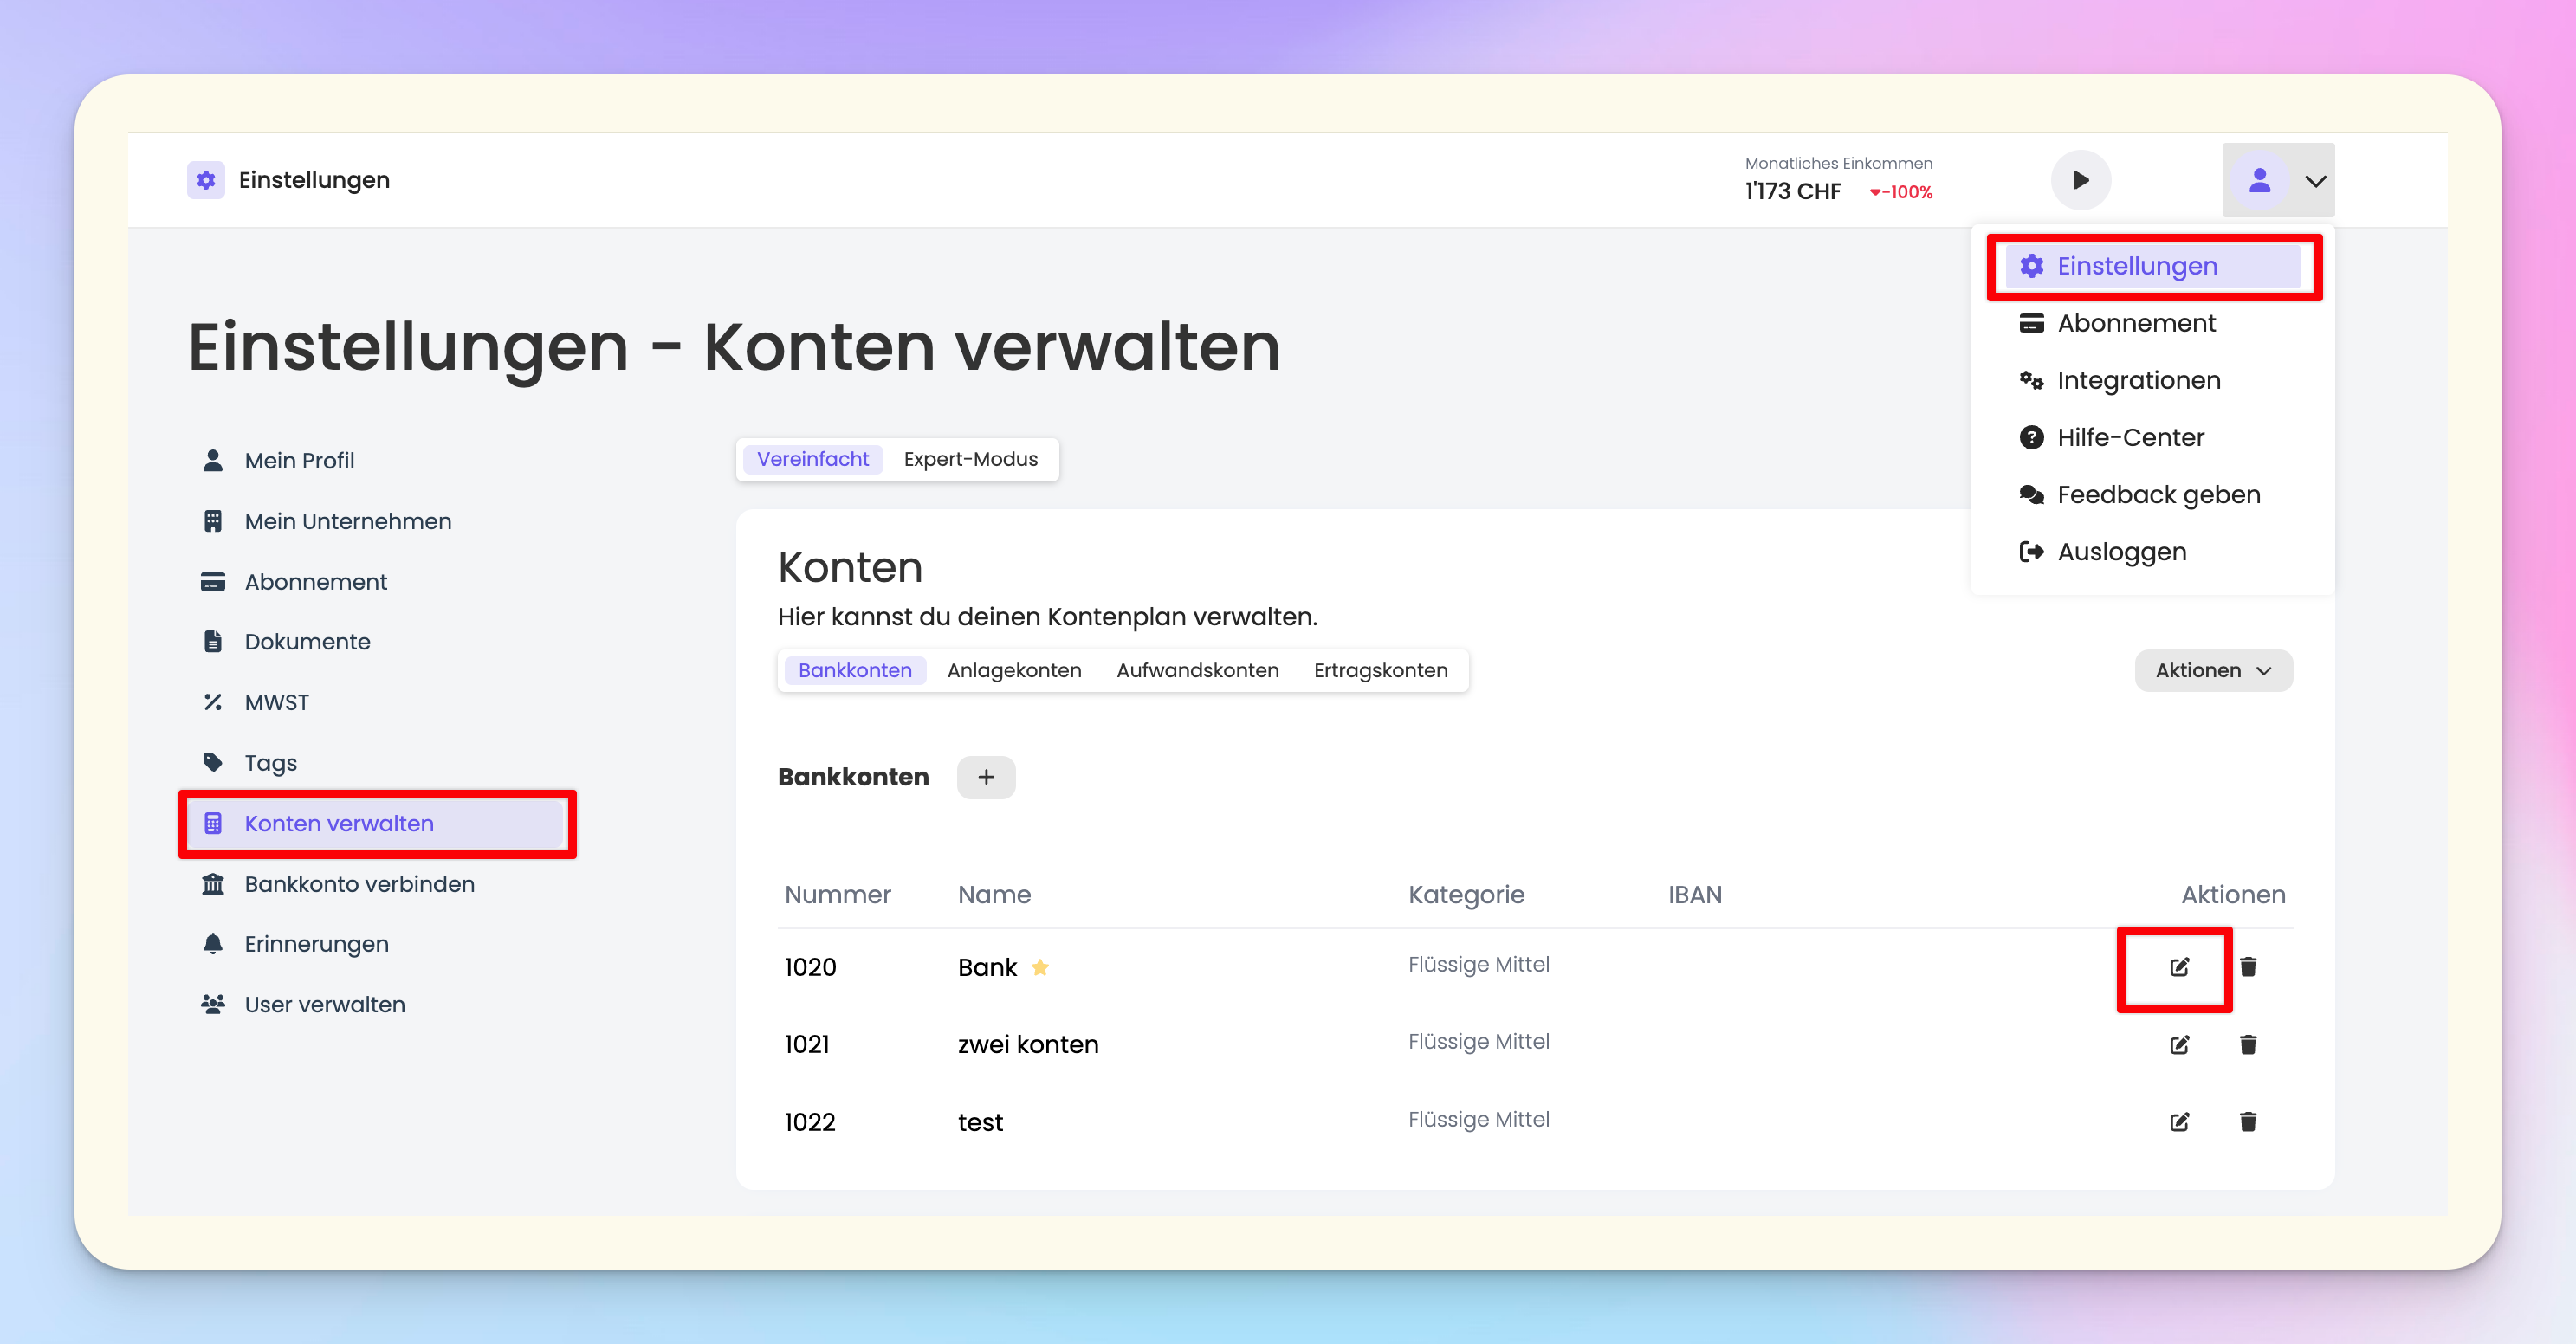Go to Bankkonto verbinden in sidebar

(x=359, y=884)
